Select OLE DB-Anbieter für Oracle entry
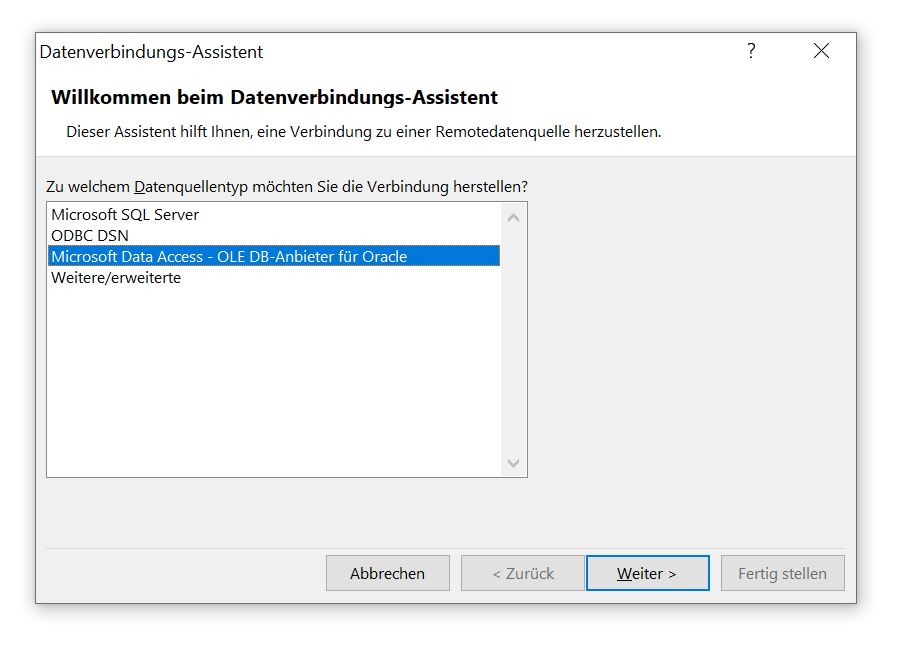Screen dimensions: 905x662 (x=274, y=256)
